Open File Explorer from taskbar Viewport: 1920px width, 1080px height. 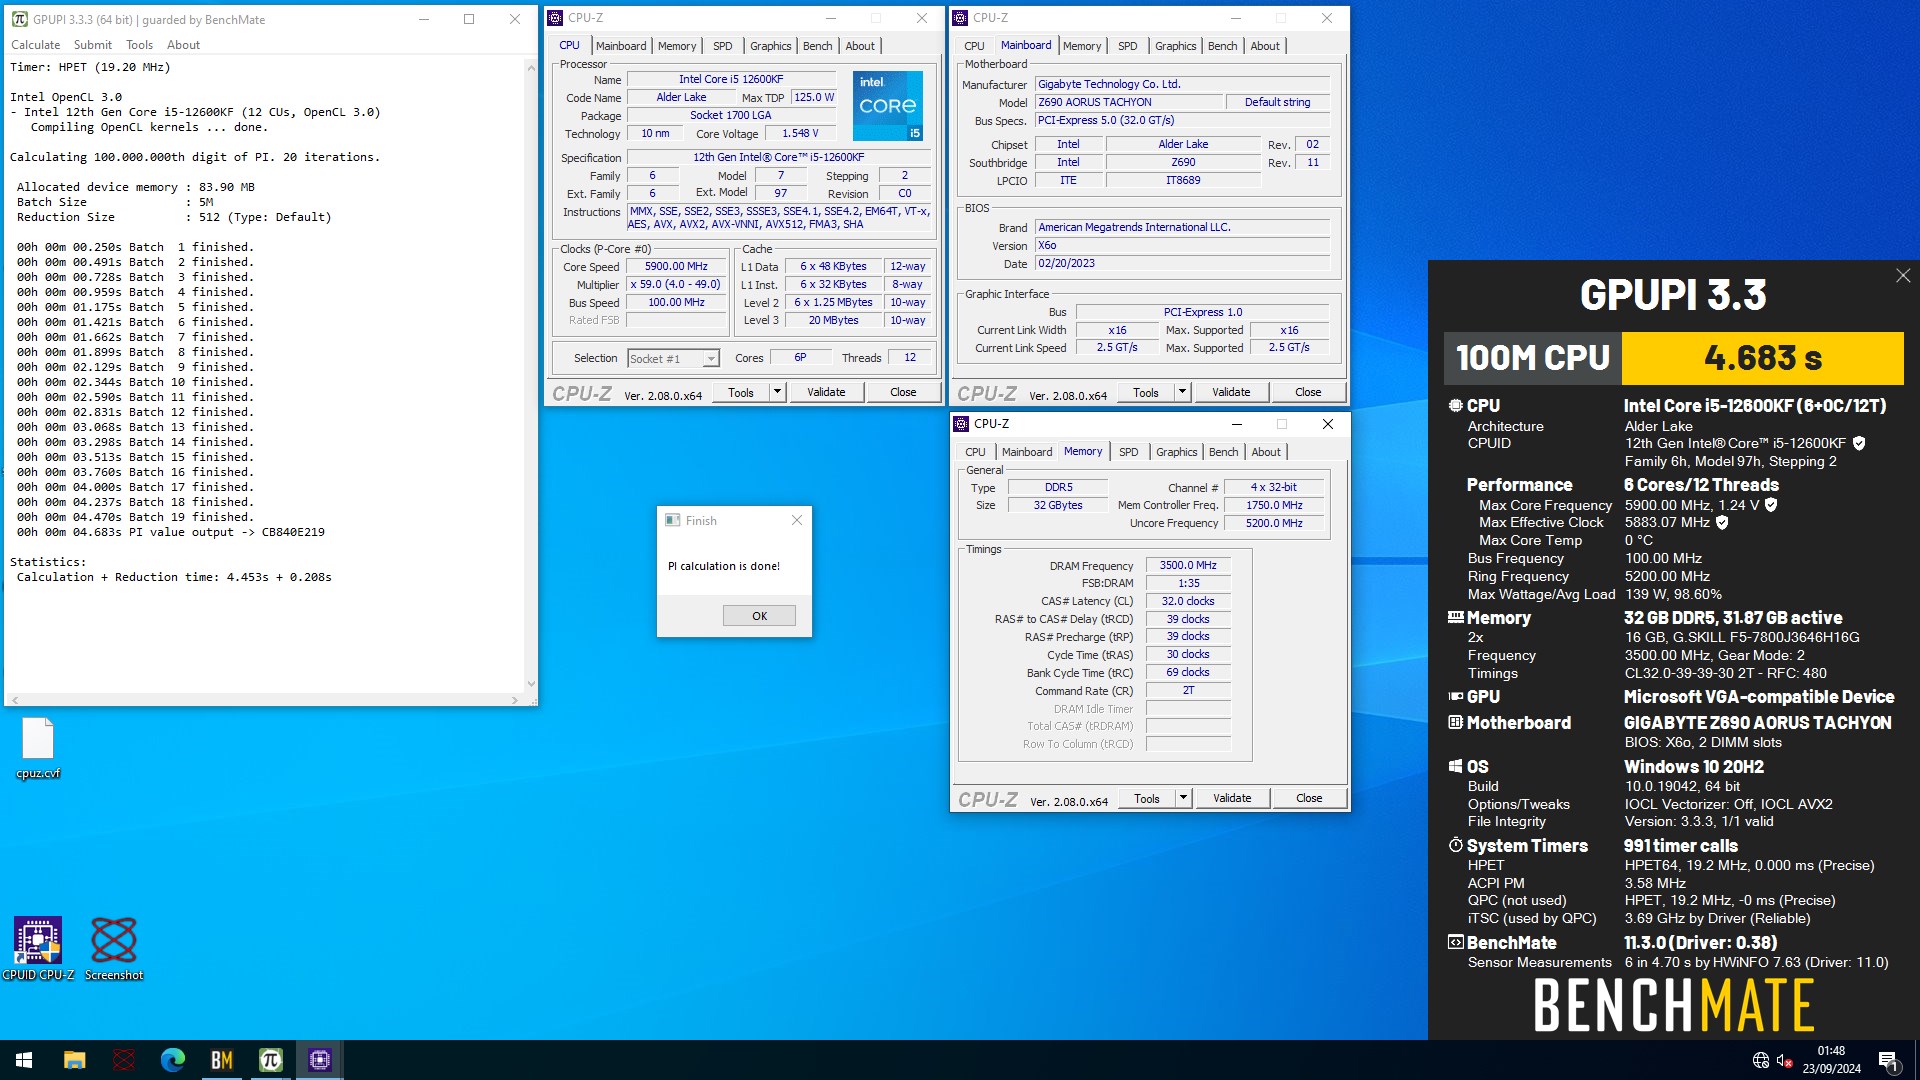tap(74, 1060)
